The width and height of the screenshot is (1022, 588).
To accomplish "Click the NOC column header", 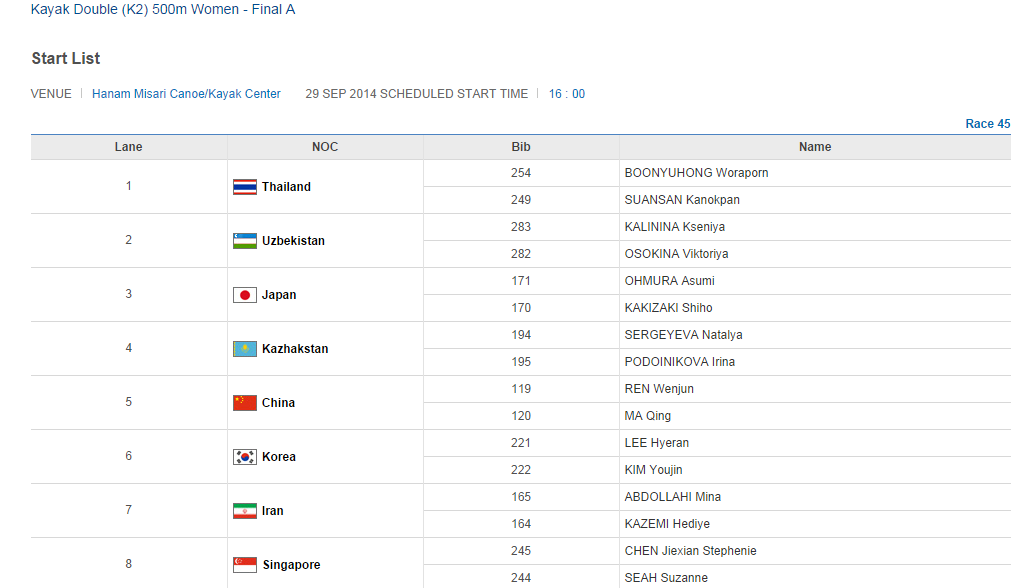I will point(325,147).
